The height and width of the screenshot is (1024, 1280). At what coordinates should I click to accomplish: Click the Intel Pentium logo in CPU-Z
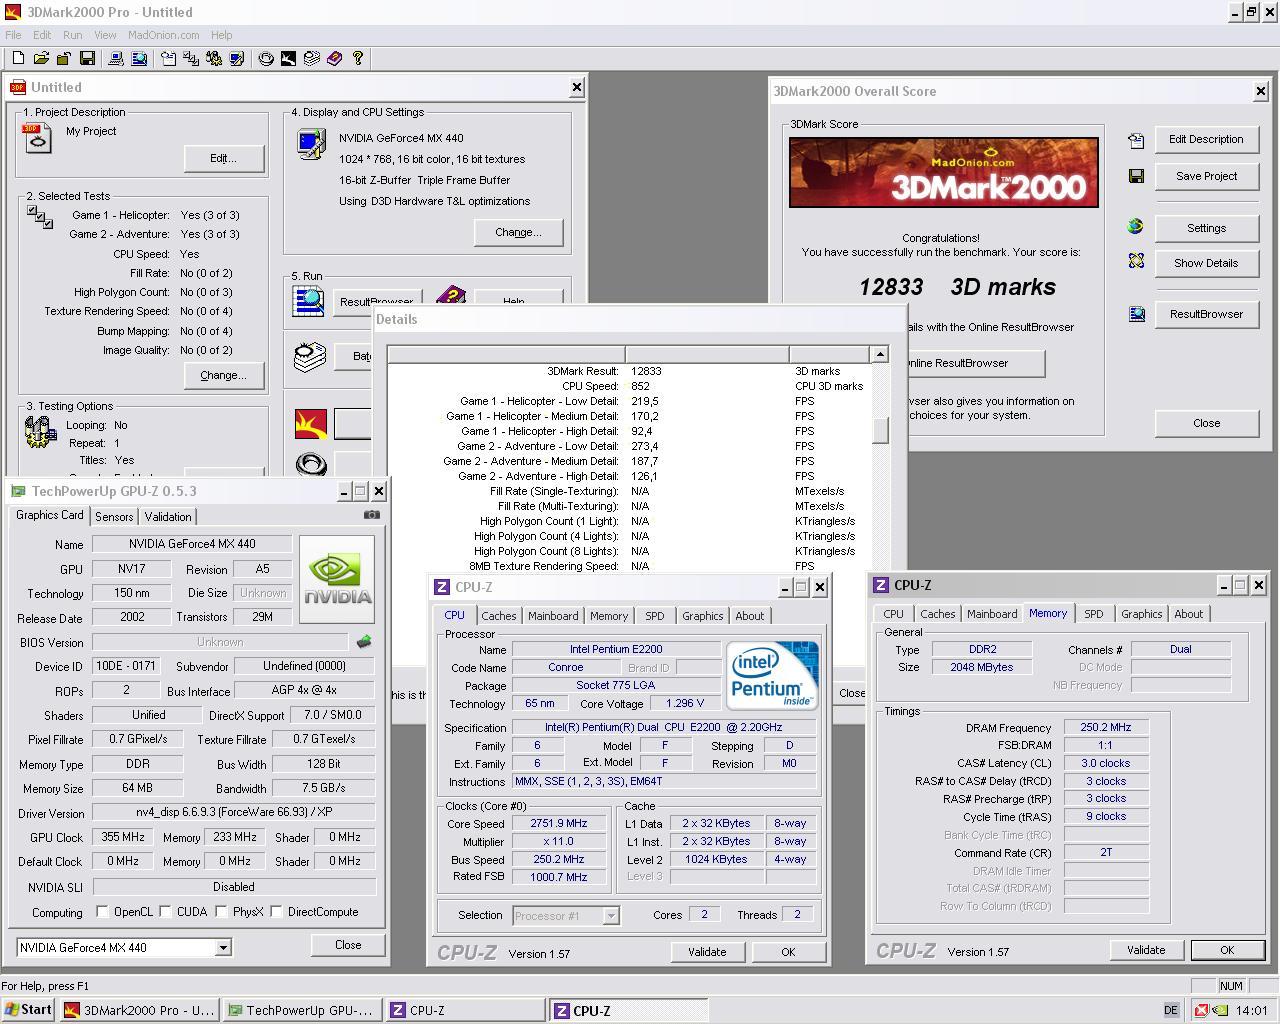pos(772,675)
